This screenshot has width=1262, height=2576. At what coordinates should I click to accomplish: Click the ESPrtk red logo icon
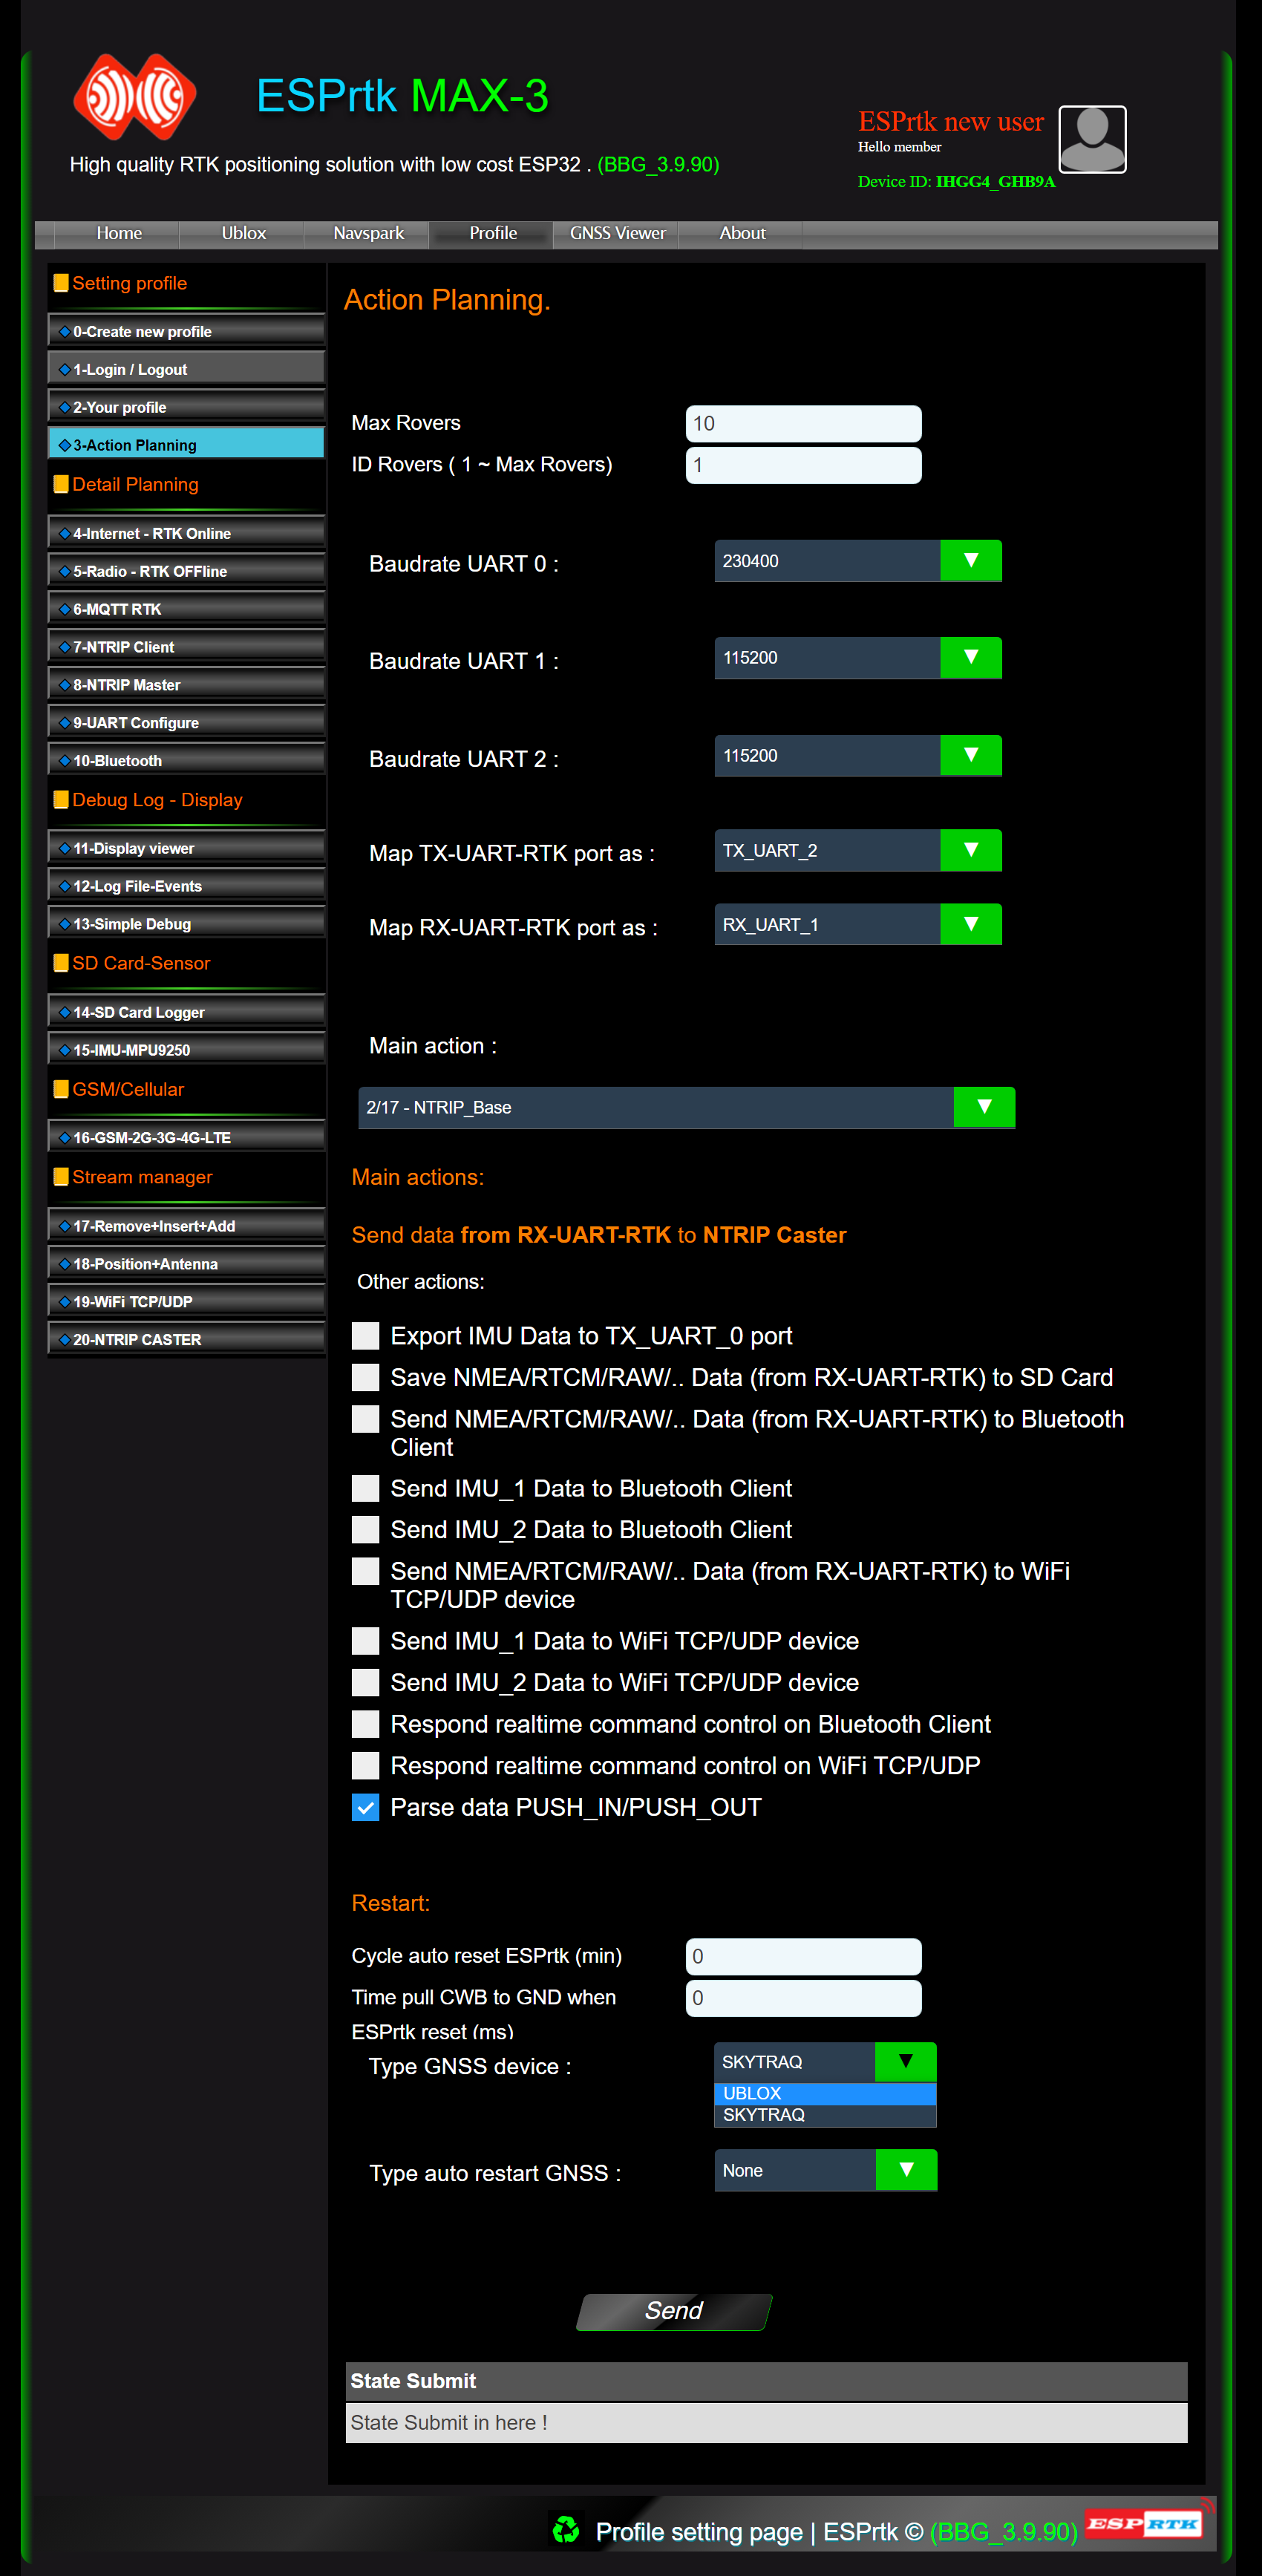click(x=134, y=97)
